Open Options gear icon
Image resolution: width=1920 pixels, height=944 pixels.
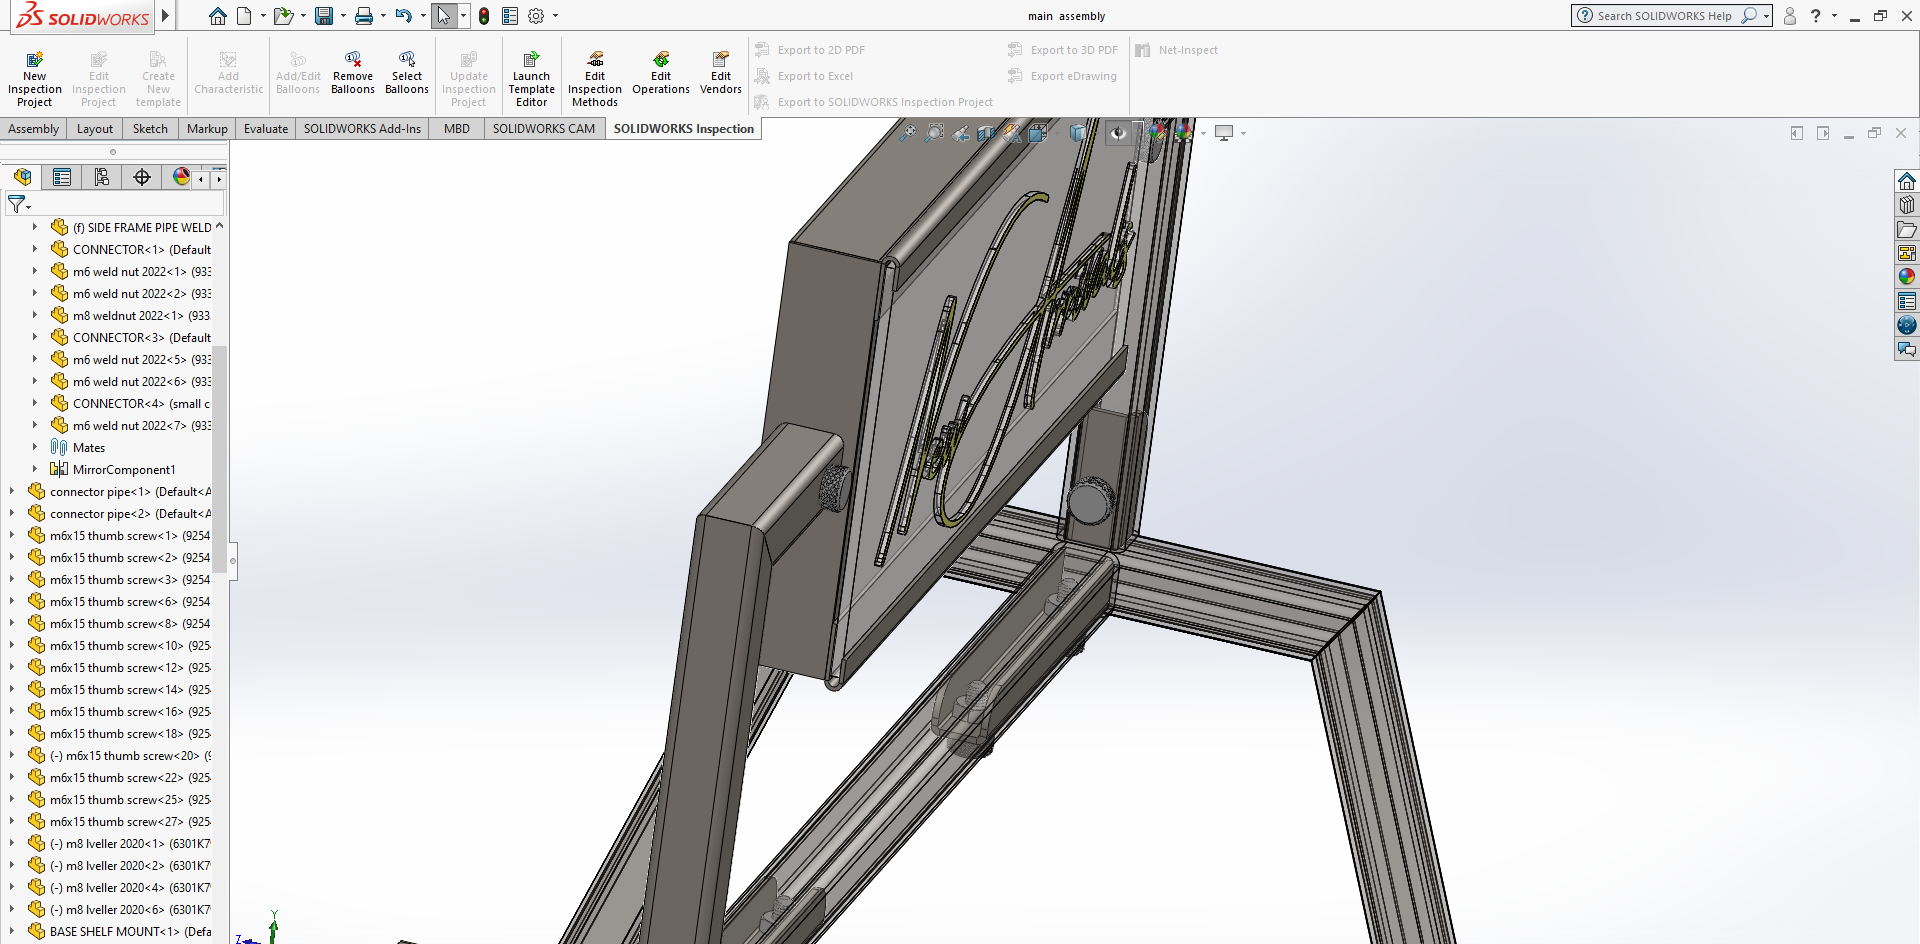(x=536, y=16)
